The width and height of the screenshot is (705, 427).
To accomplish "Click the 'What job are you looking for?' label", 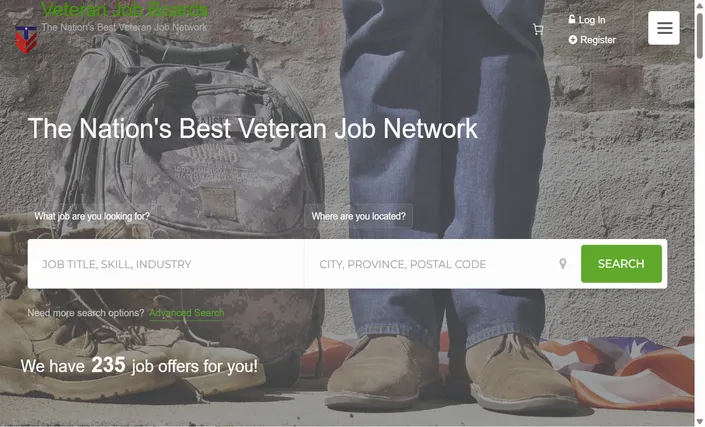I will click(x=92, y=216).
